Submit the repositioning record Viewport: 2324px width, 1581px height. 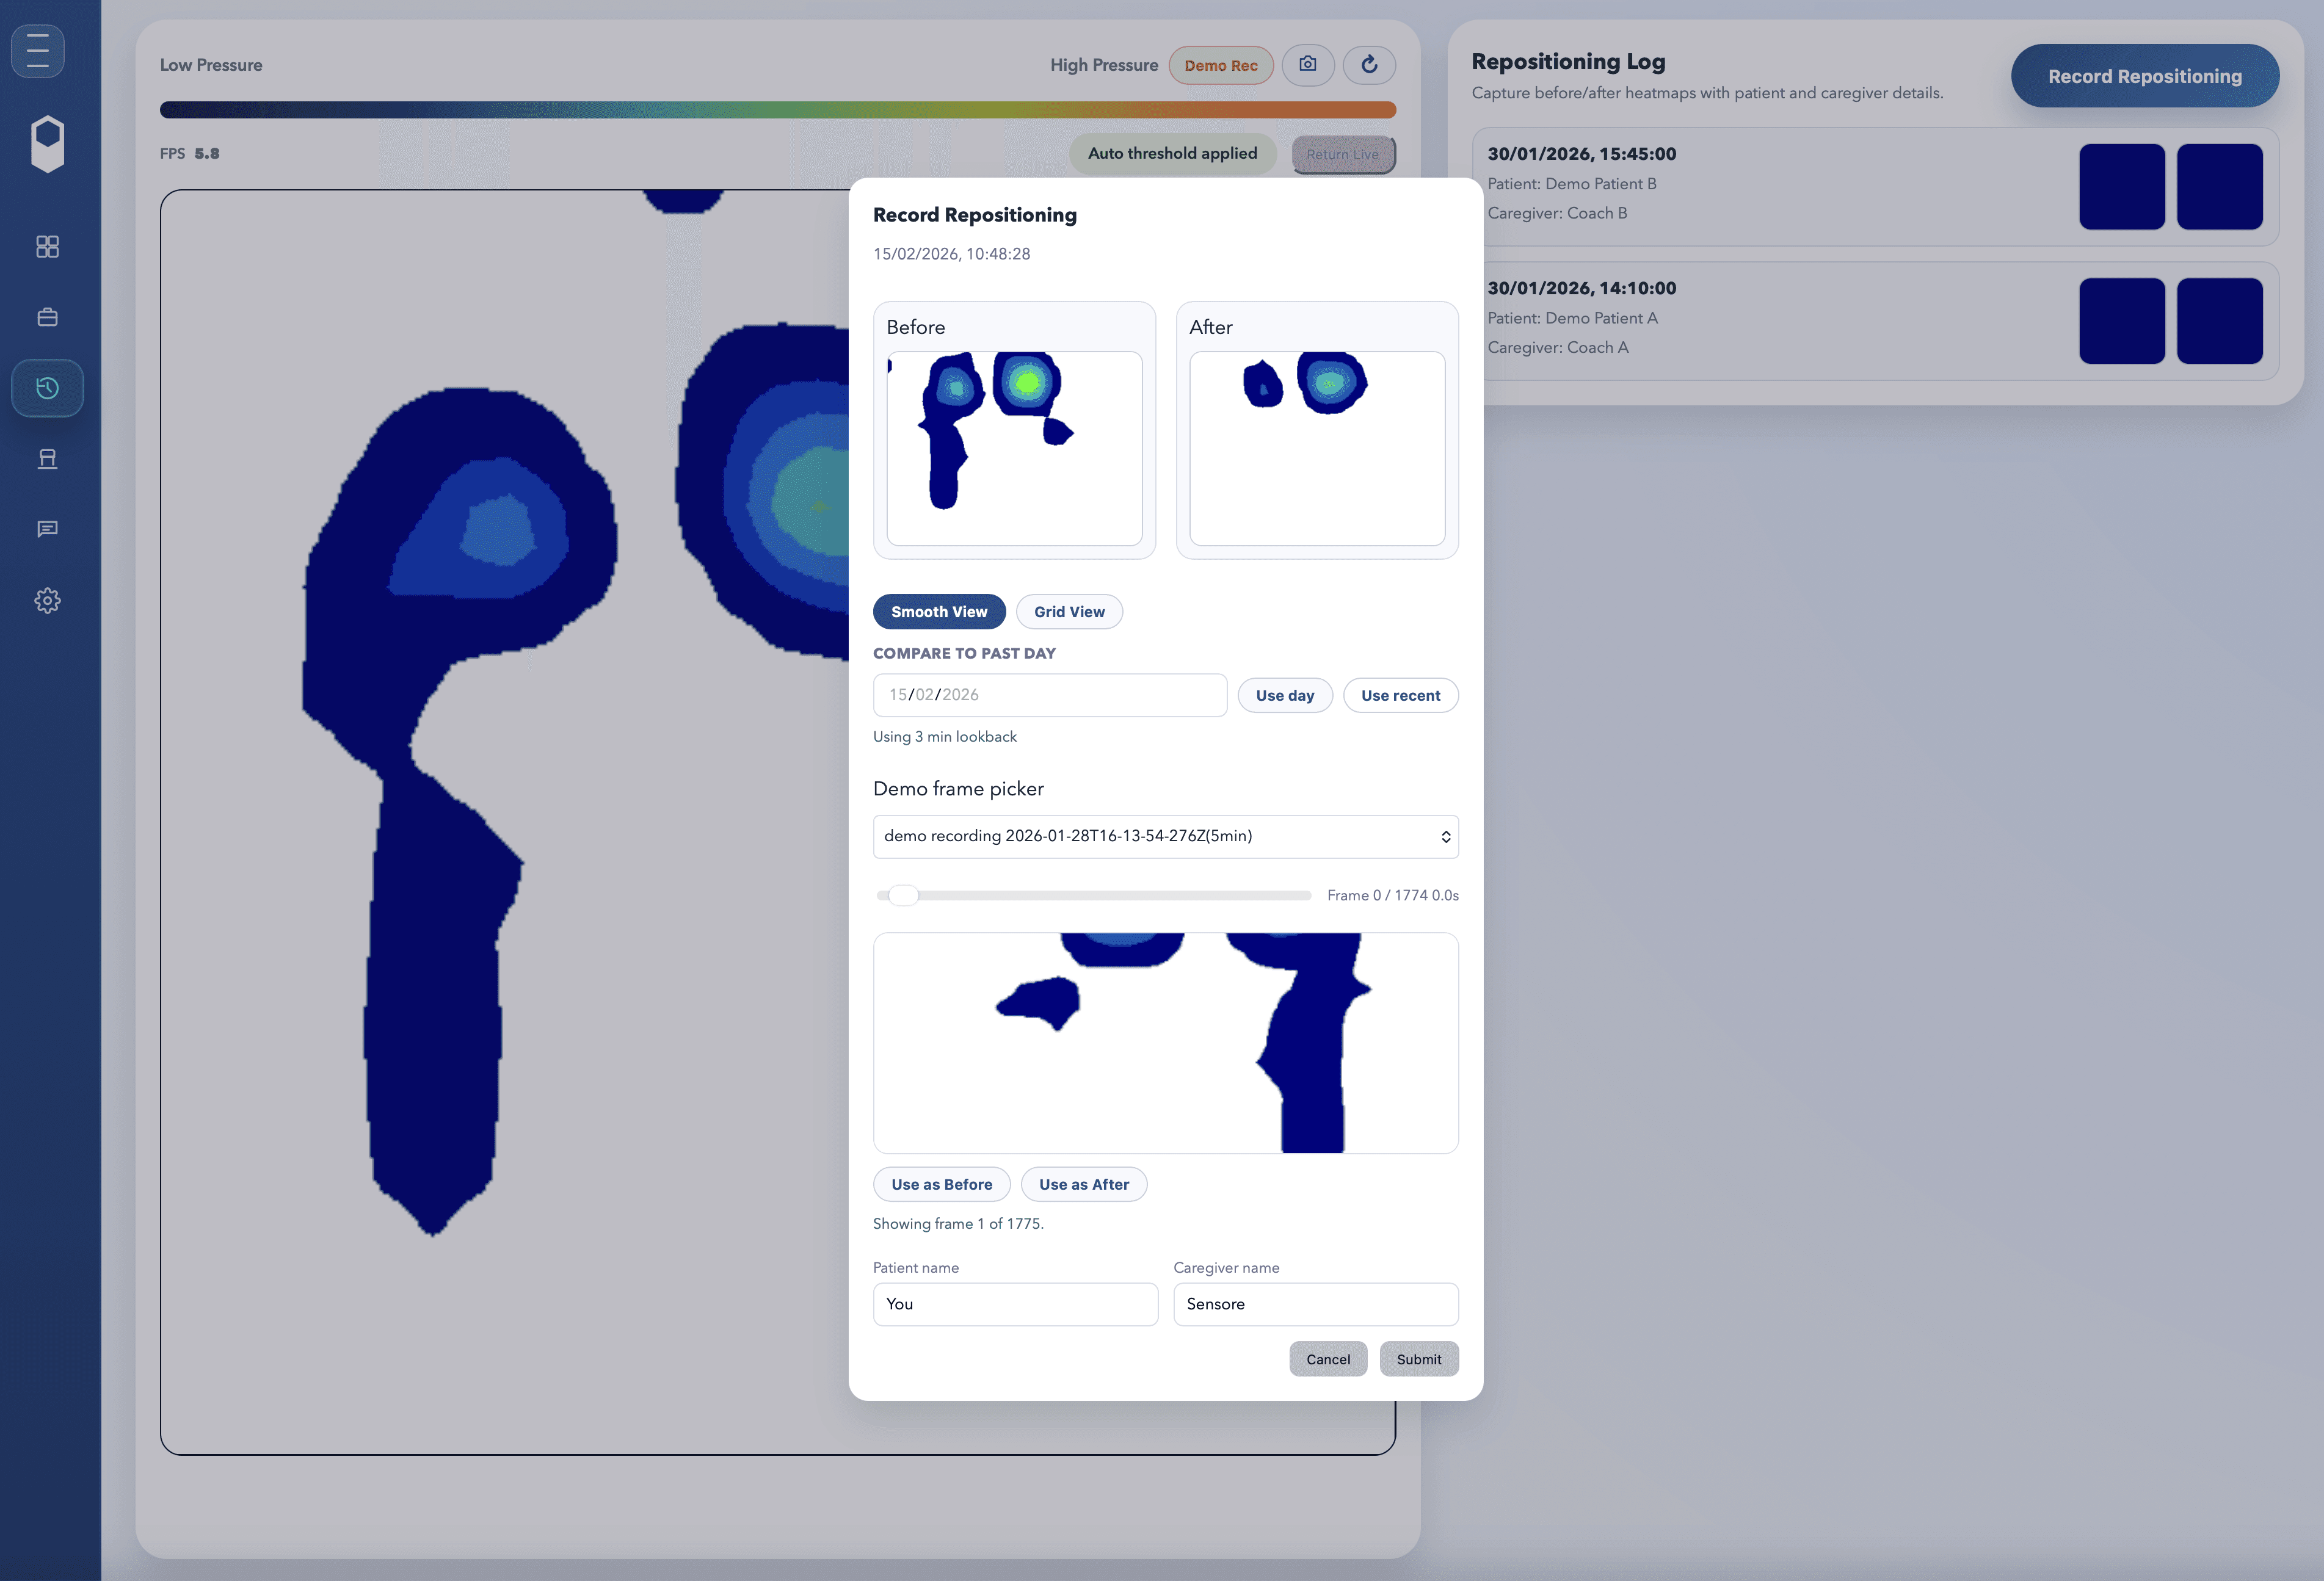1418,1359
